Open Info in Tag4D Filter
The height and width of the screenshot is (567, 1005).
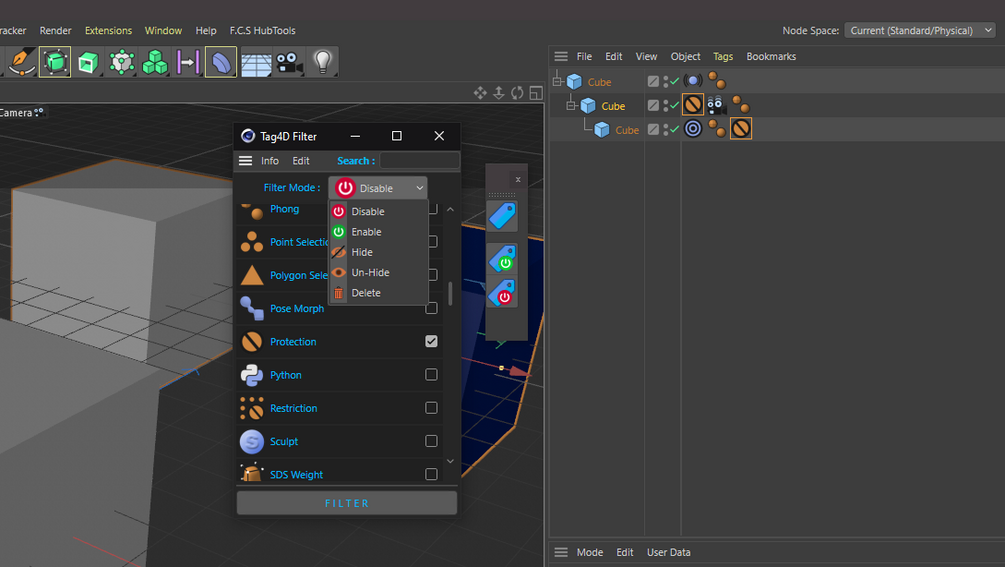point(270,161)
